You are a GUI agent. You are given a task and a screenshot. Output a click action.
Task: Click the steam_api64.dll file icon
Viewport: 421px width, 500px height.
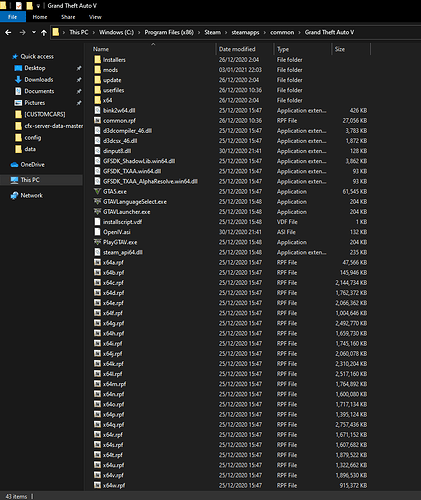click(x=97, y=252)
